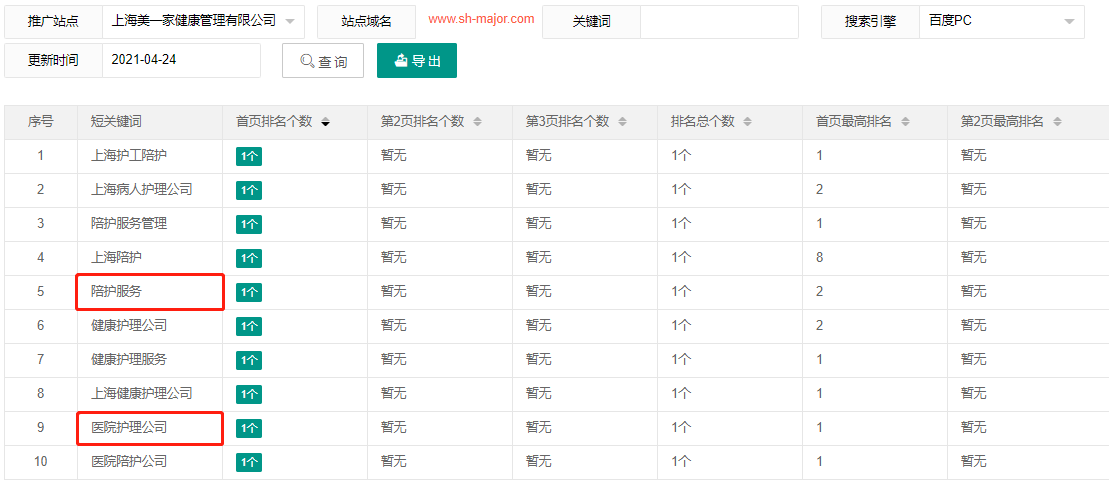The height and width of the screenshot is (480, 1109).
Task: Click the 1个 badge for 健康护理服务
Action: (249, 360)
